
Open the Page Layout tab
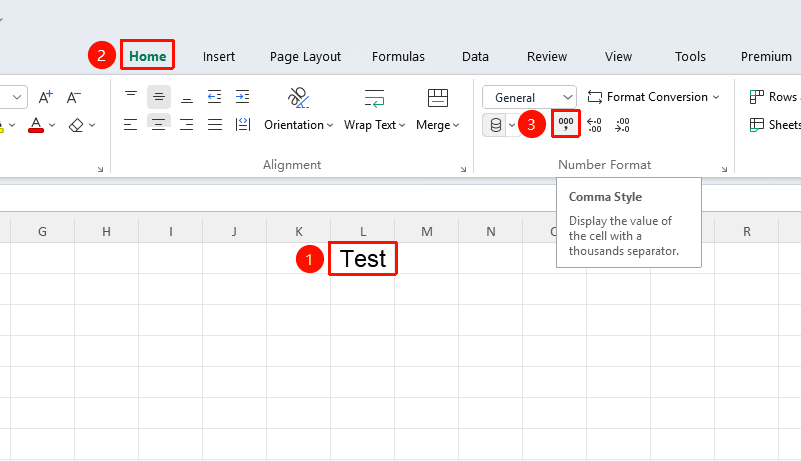305,57
